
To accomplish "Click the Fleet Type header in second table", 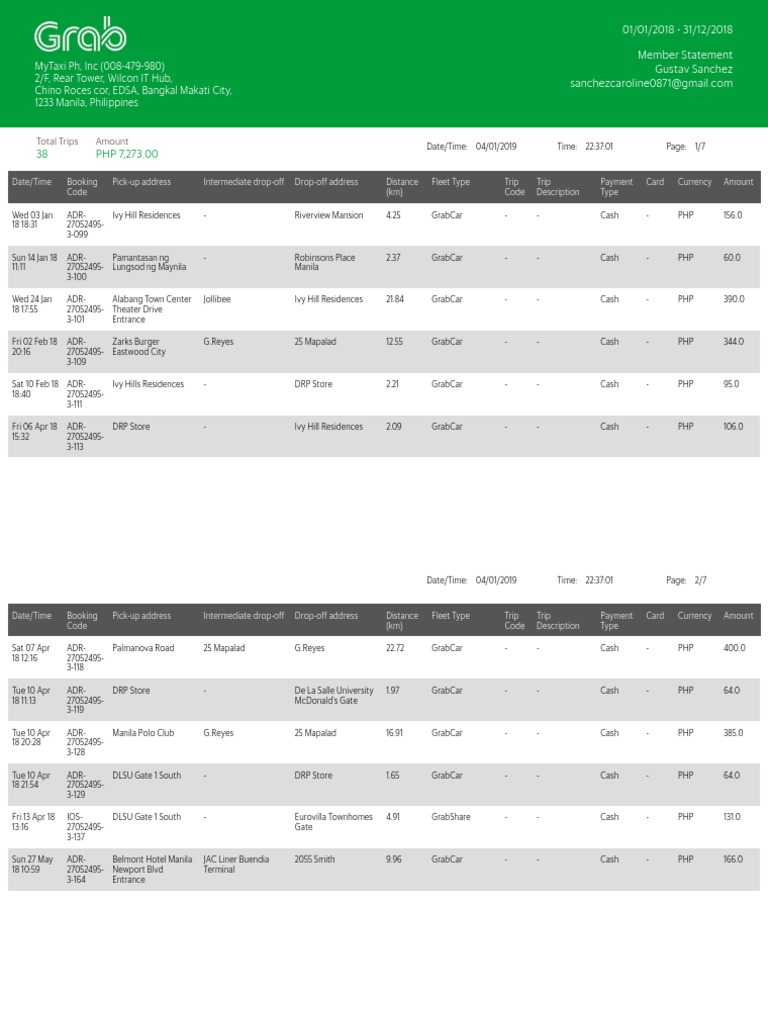I will [x=450, y=616].
